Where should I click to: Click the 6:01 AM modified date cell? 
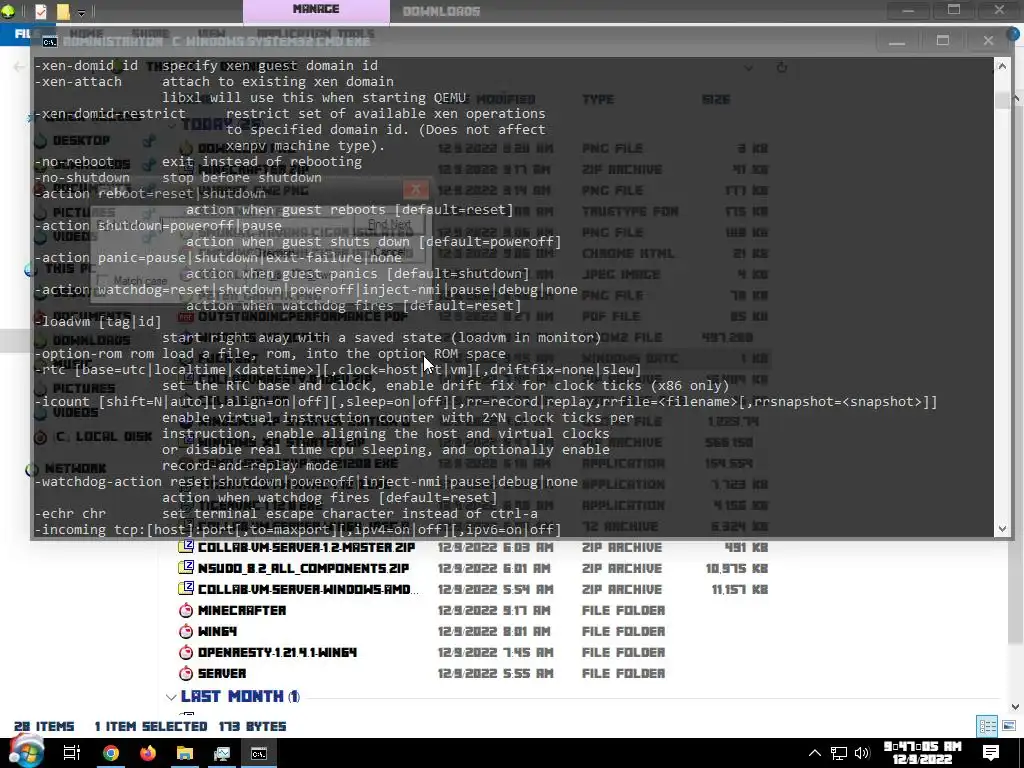(x=496, y=568)
